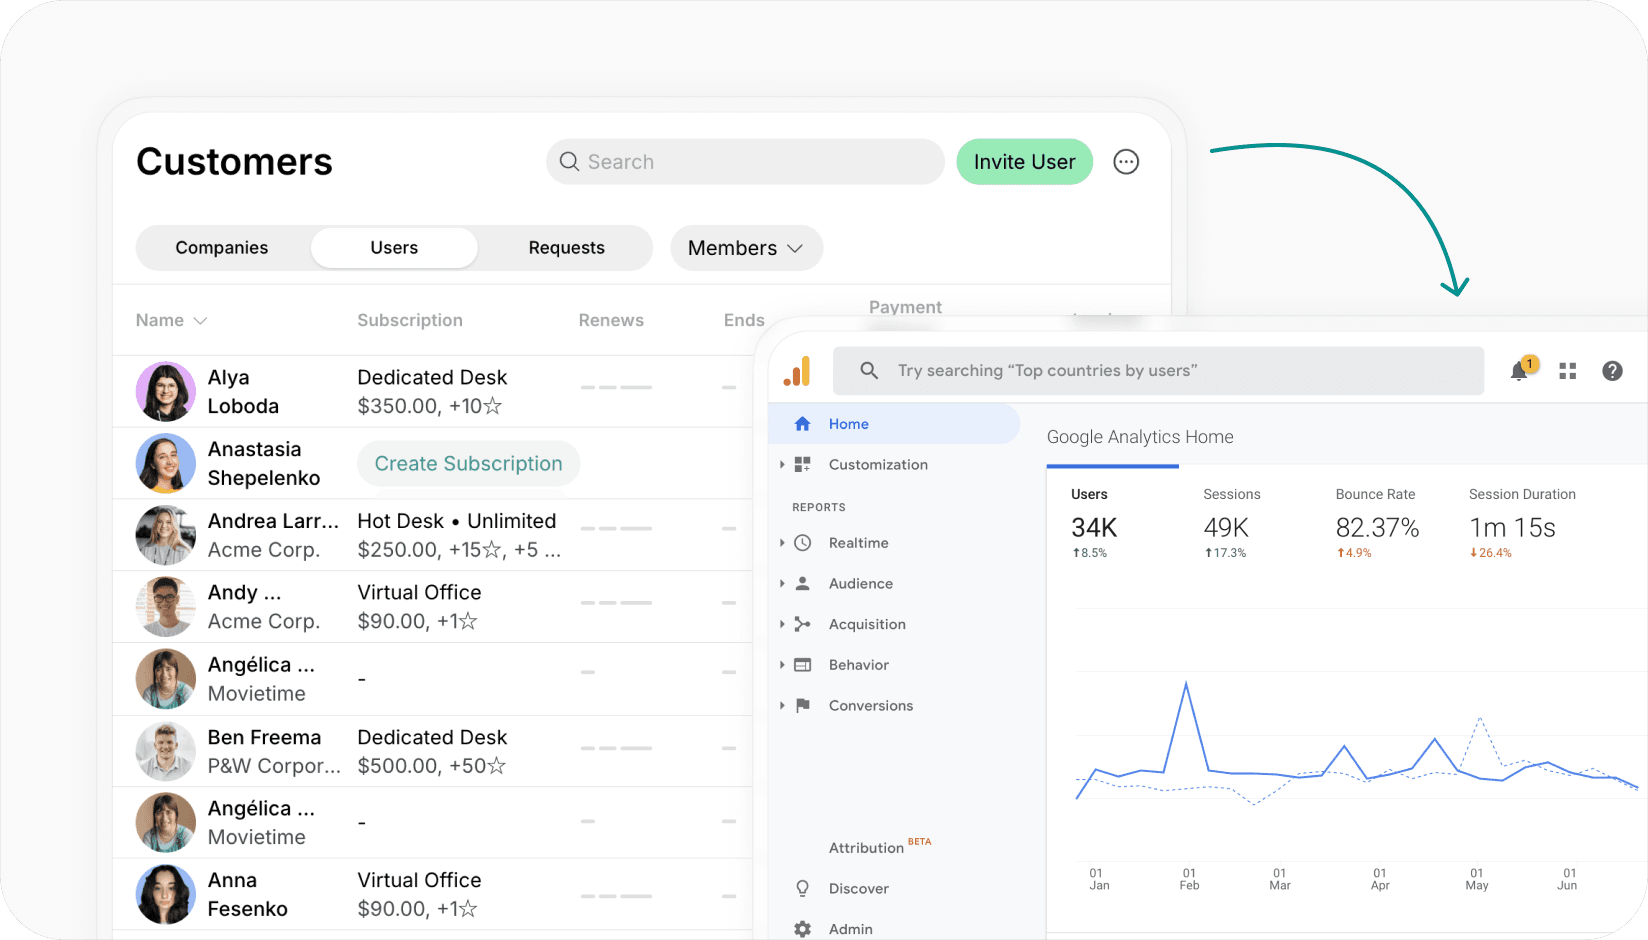Click the Conversions flag icon
Screen dimensions: 1648x940
(802, 706)
